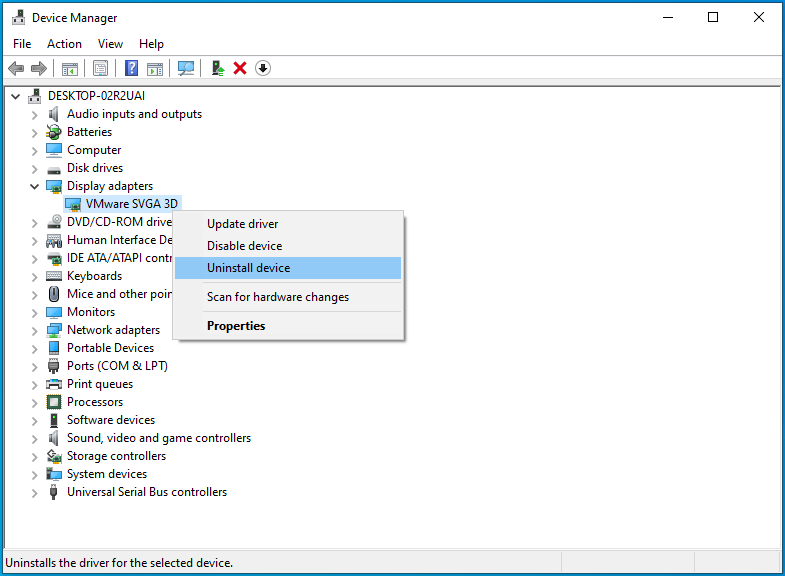Choose Update driver from context menu
The width and height of the screenshot is (785, 576).
click(x=288, y=224)
